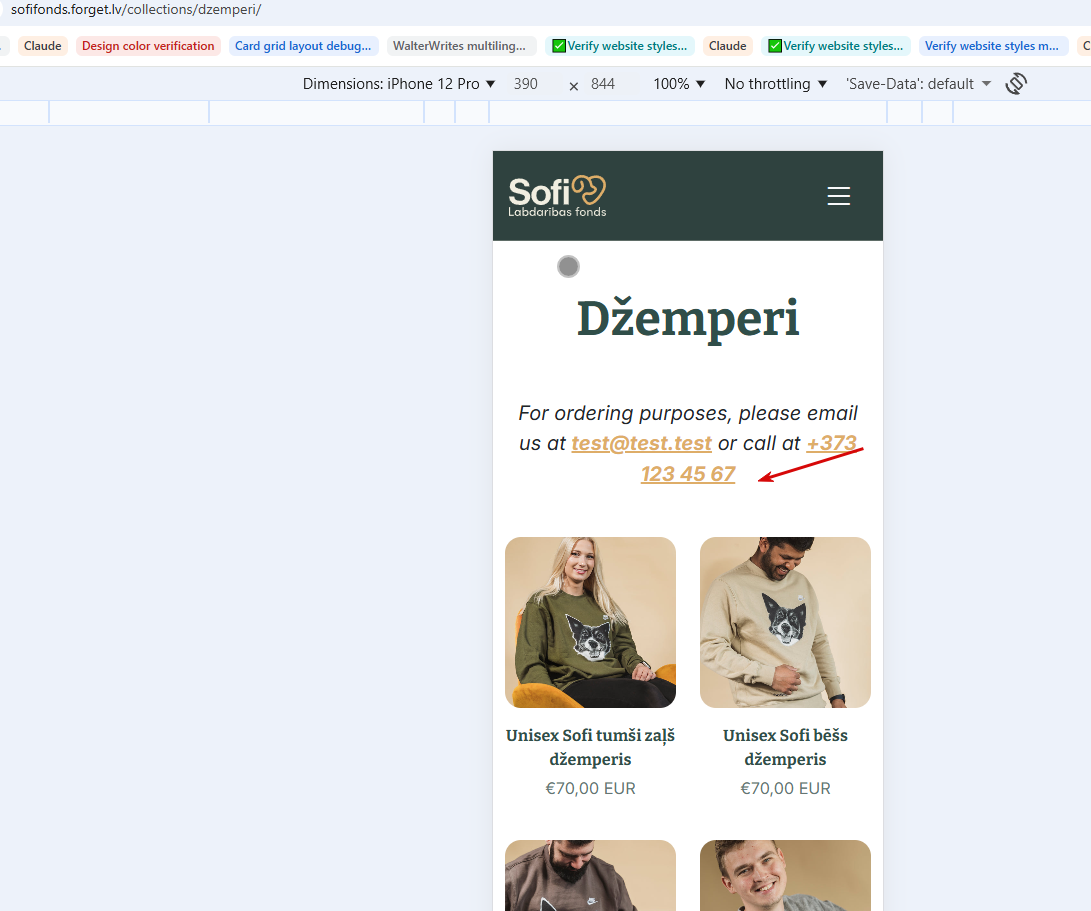Click the sofifonds.forget.lv URL in address bar

click(x=136, y=10)
